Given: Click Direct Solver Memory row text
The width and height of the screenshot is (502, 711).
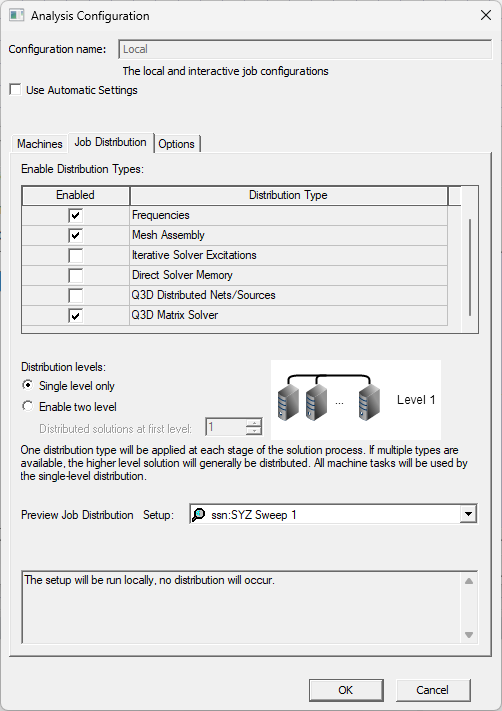Looking at the screenshot, I should (182, 275).
